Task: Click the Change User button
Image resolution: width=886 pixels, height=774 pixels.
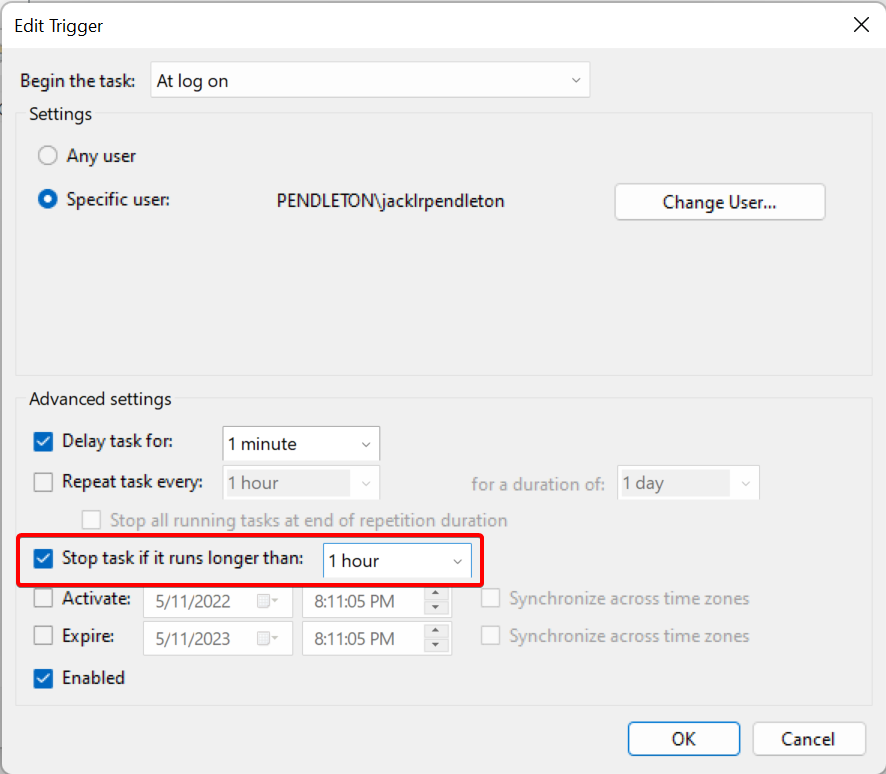Action: coord(719,202)
